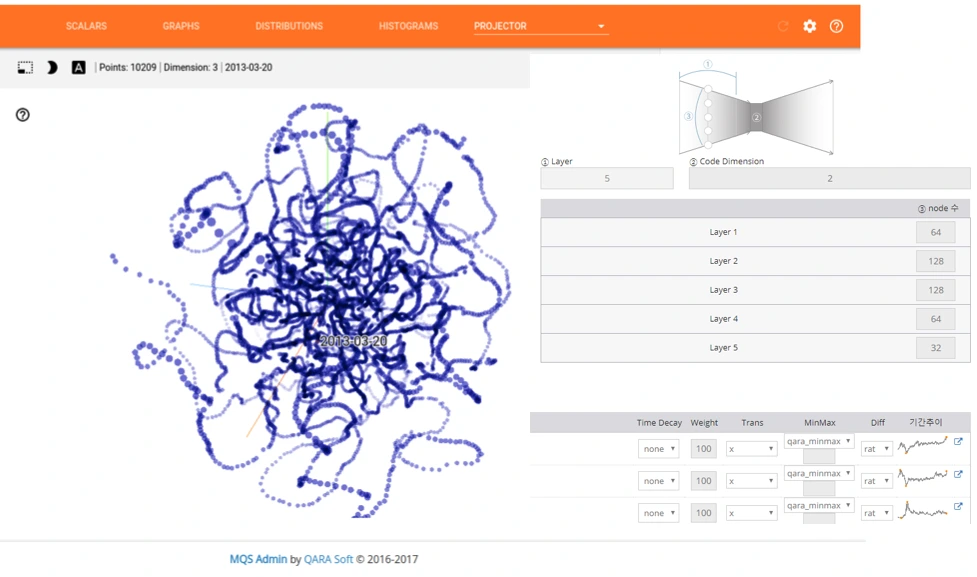Open the Diff rat dropdown in the first row
The height and width of the screenshot is (577, 977).
click(876, 449)
